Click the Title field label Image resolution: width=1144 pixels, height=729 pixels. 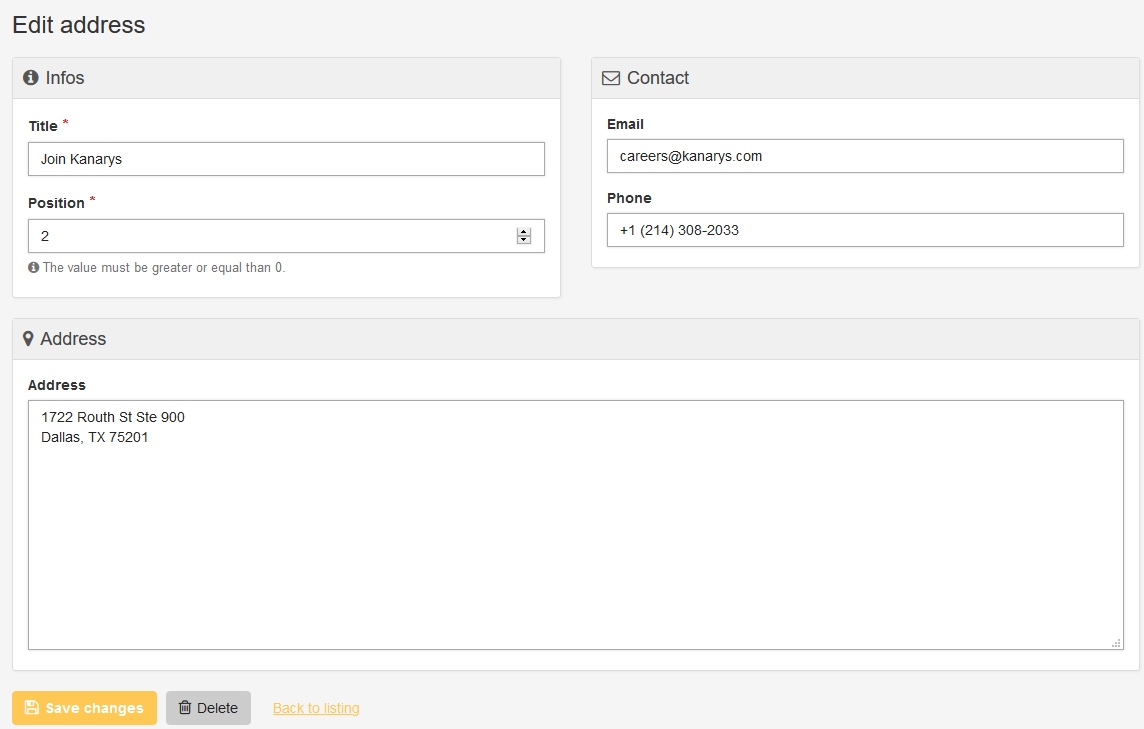click(43, 126)
